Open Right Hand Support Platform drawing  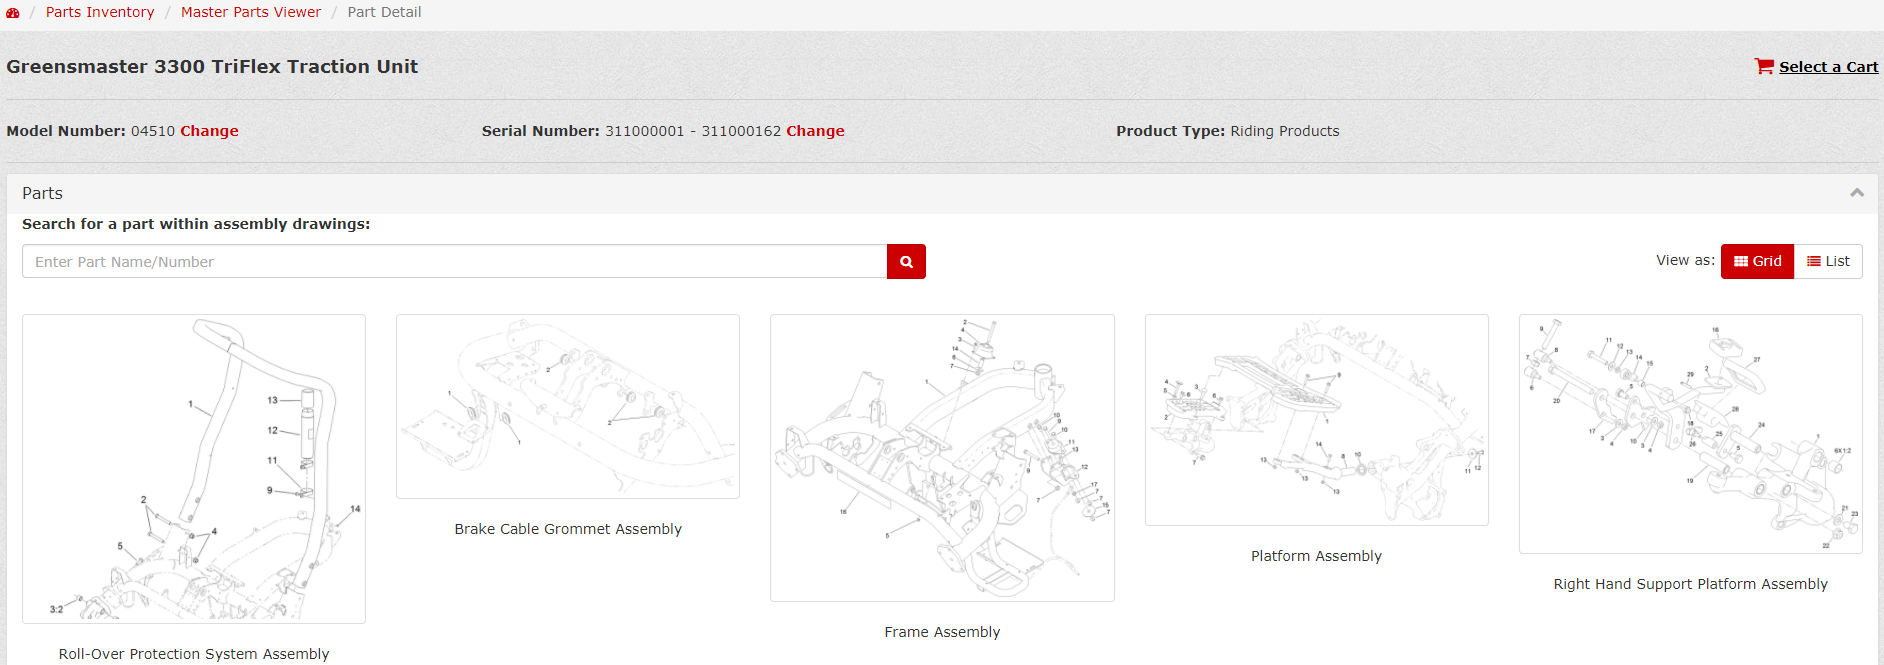(x=1690, y=434)
